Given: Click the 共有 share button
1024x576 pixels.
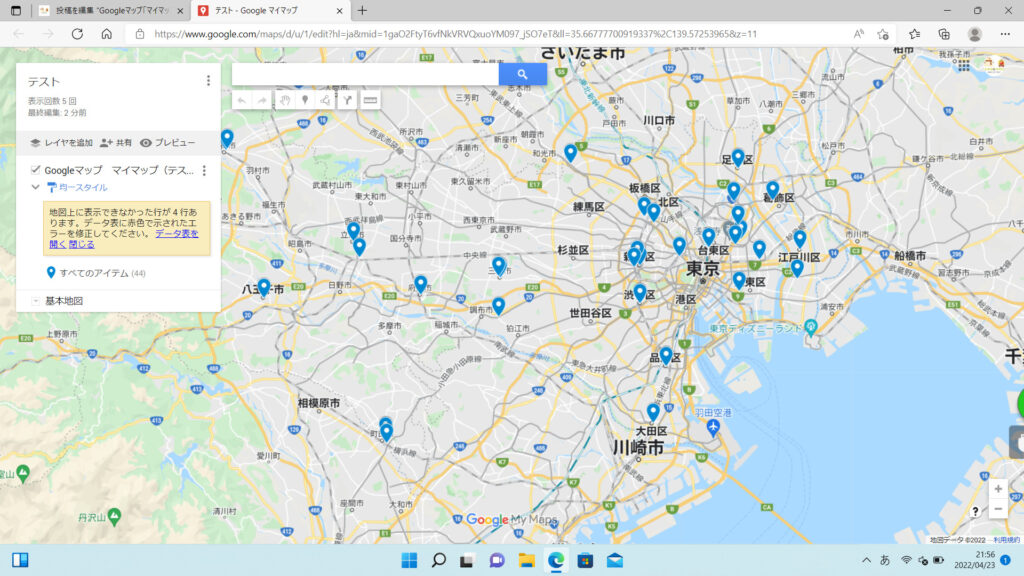Looking at the screenshot, I should [116, 143].
